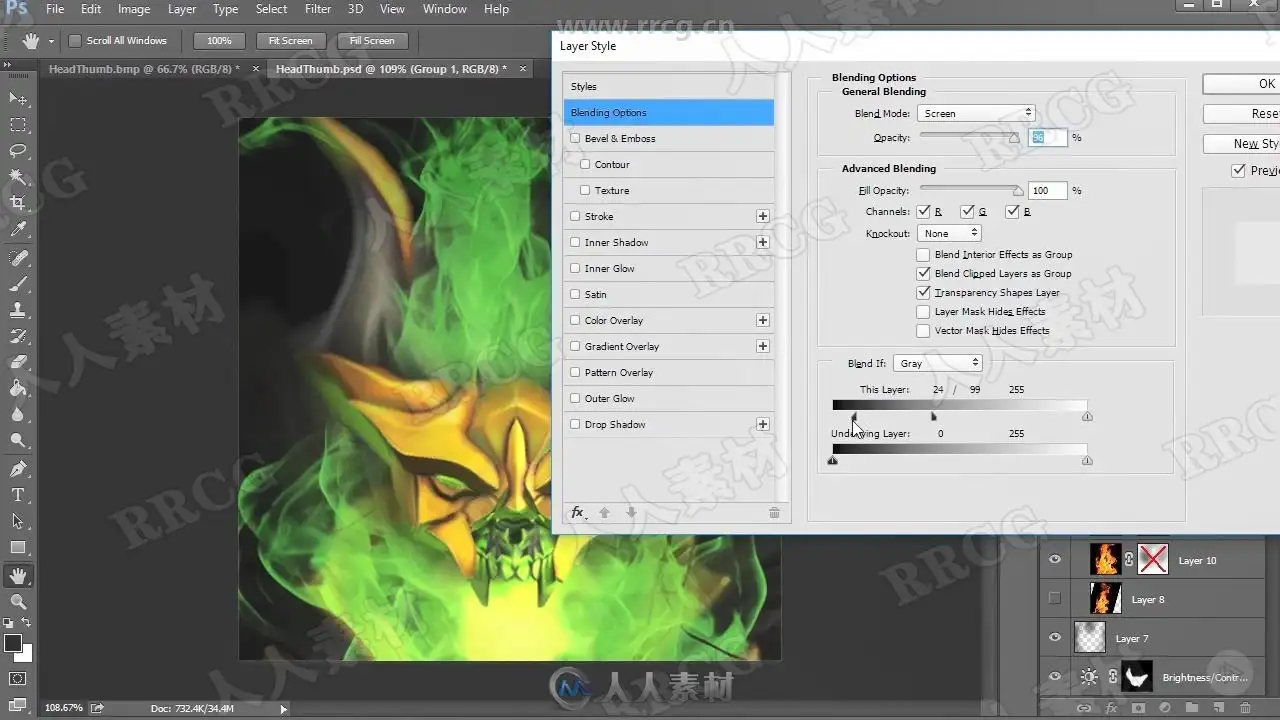Add another Gradient Overlay with plus button
This screenshot has height=720, width=1280.
[763, 346]
